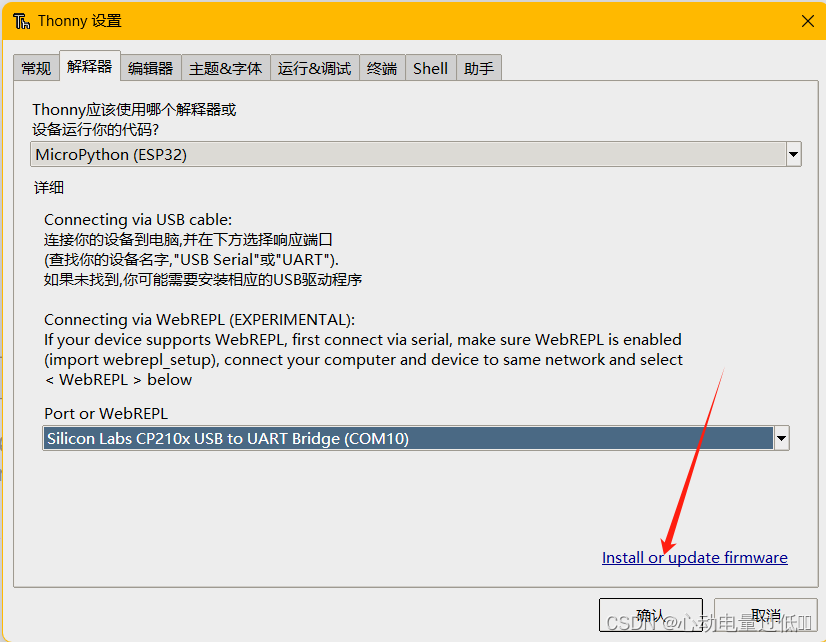Open the Shell tab
The image size is (826, 642).
[430, 68]
